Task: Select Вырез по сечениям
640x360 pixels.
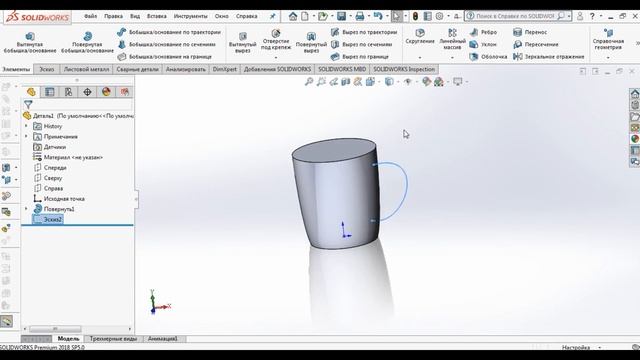Action: (x=362, y=44)
